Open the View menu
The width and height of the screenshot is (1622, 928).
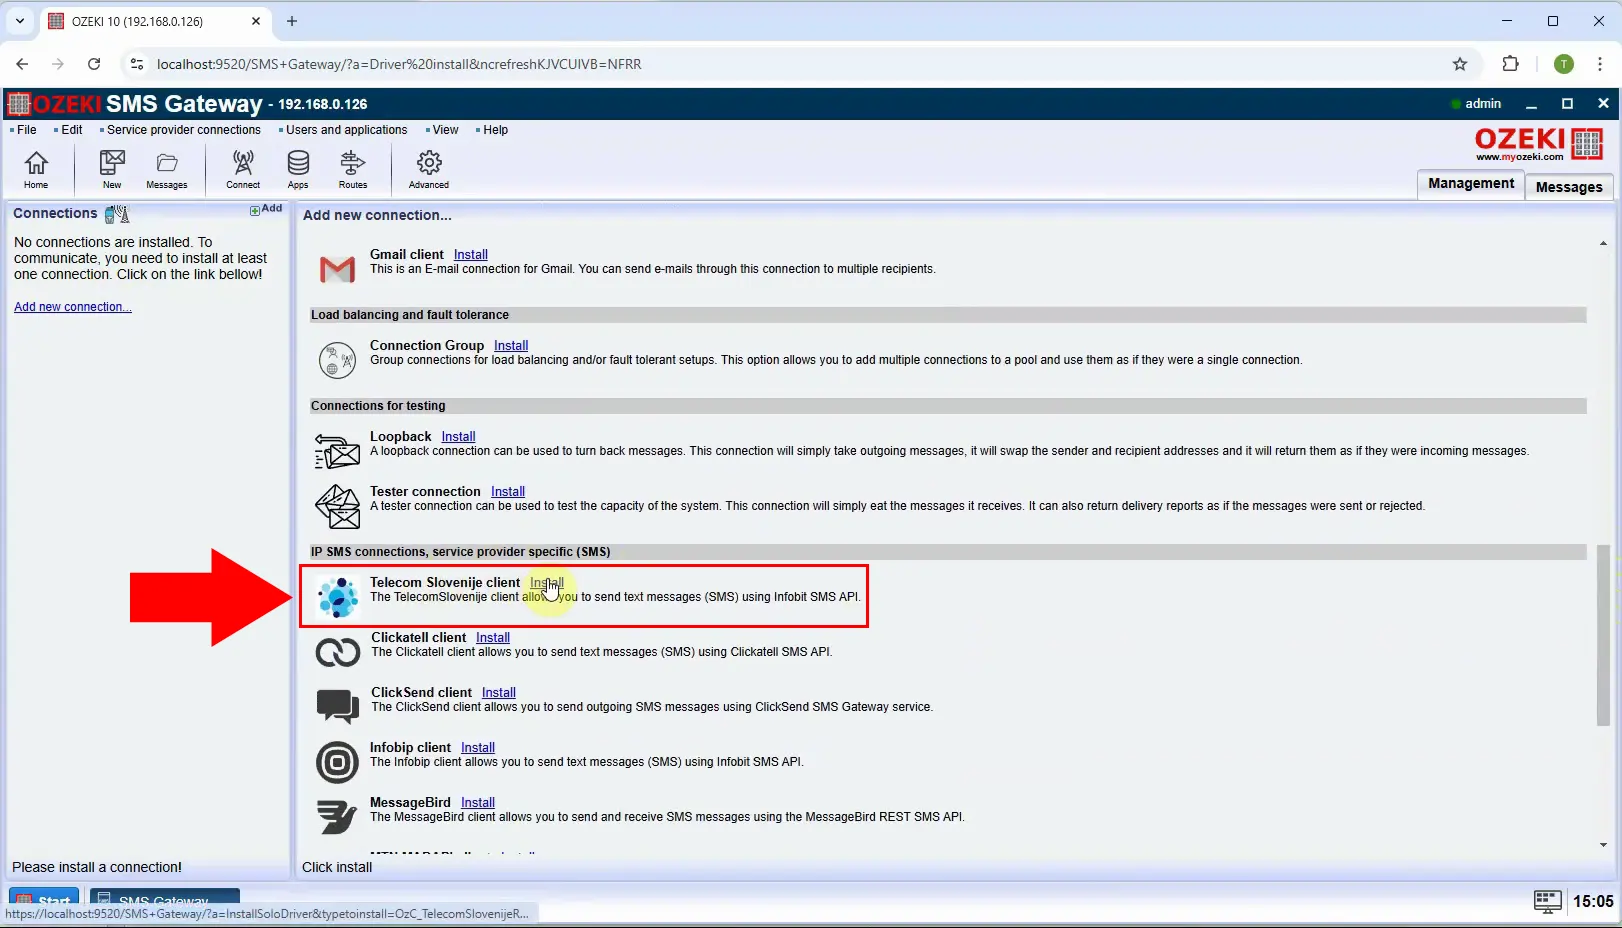tap(445, 130)
